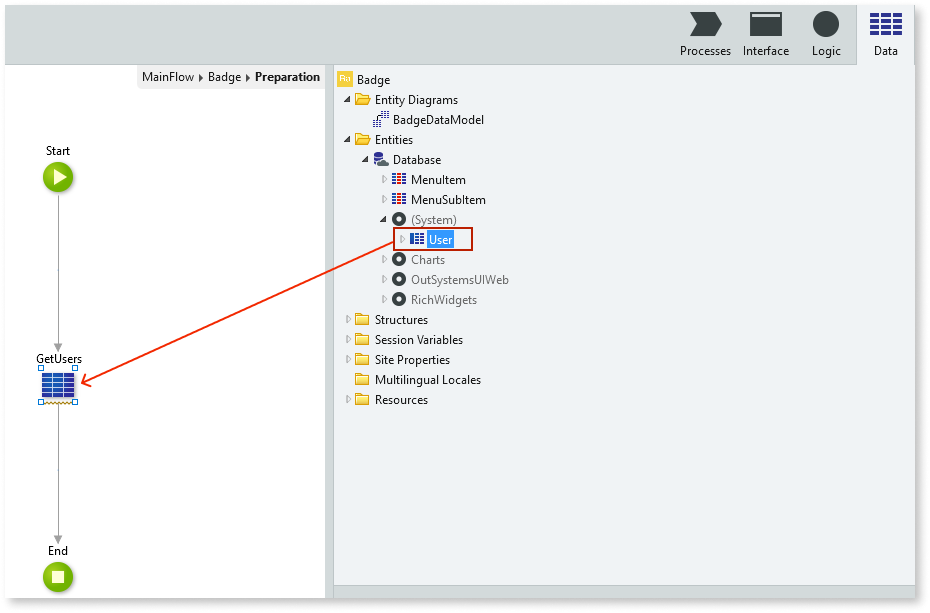Click the Data tab icon
Viewport: 930px width, 613px height.
click(885, 27)
